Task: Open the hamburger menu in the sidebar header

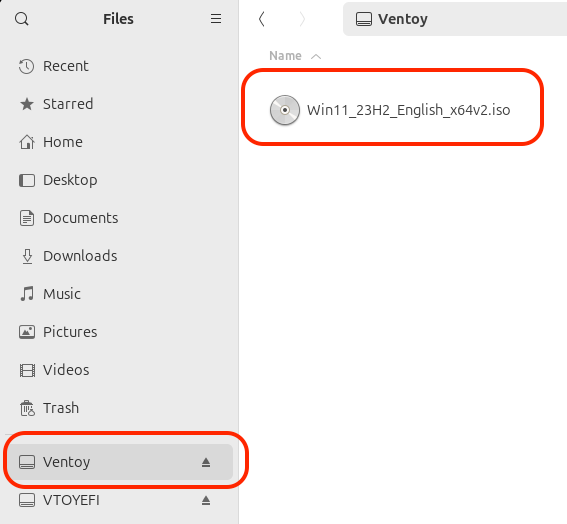Action: coord(216,19)
